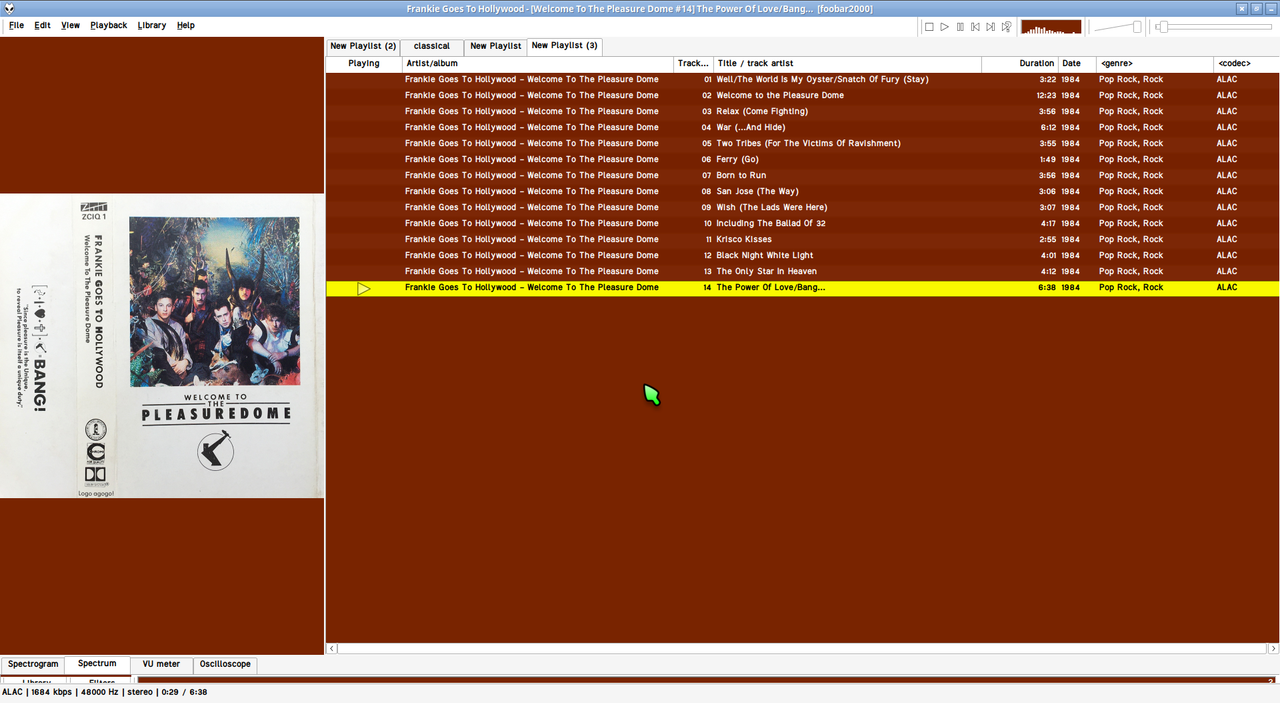
Task: Select track War (...And Hide)
Action: [802, 127]
